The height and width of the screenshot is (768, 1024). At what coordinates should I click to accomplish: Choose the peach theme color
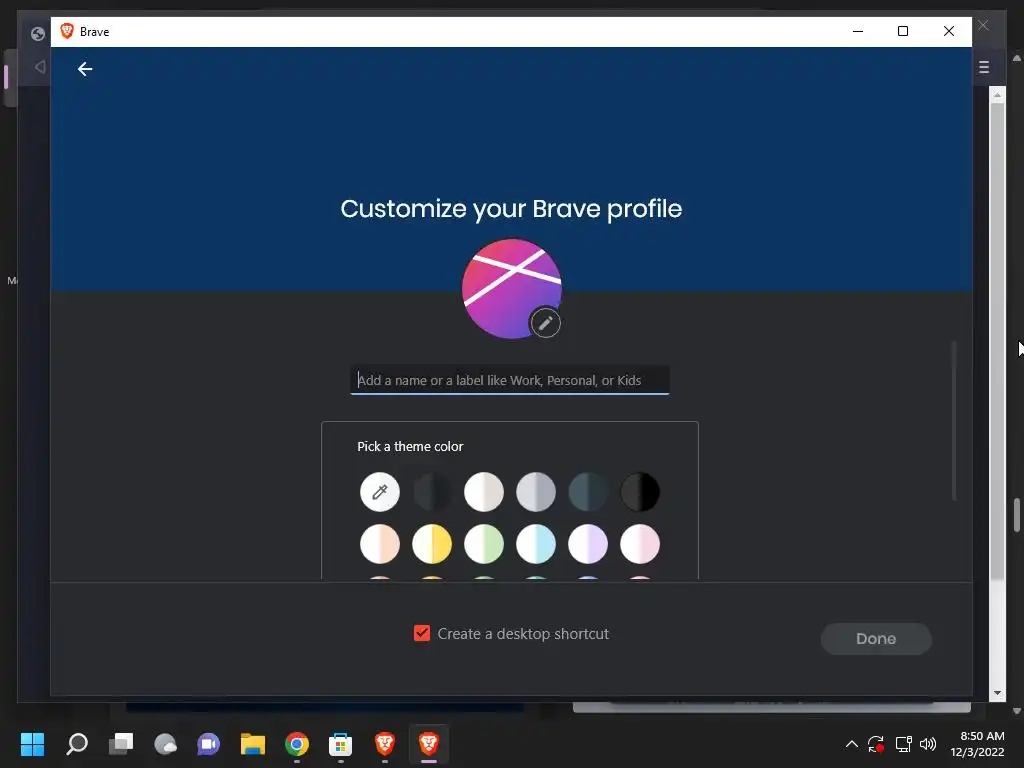(x=379, y=543)
